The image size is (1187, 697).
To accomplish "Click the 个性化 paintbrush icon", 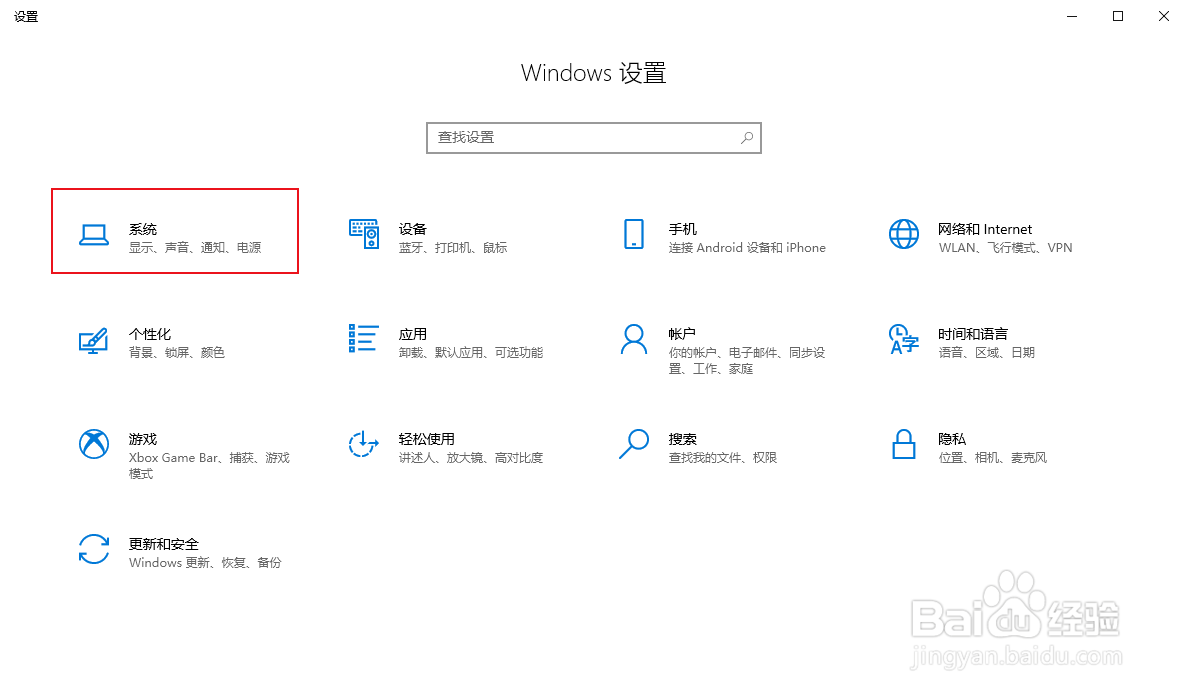I will (94, 341).
